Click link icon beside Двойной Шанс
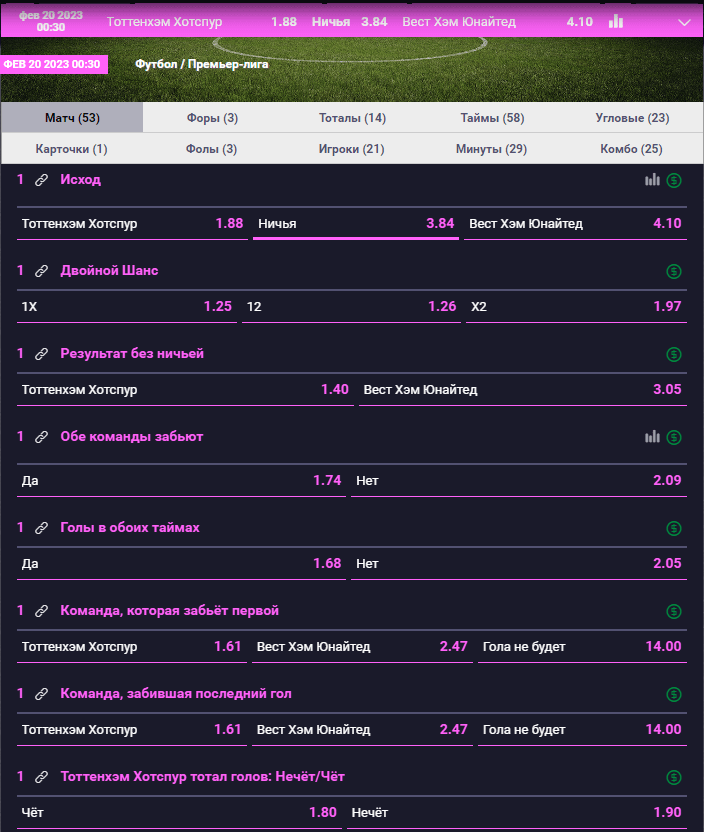 (41, 271)
